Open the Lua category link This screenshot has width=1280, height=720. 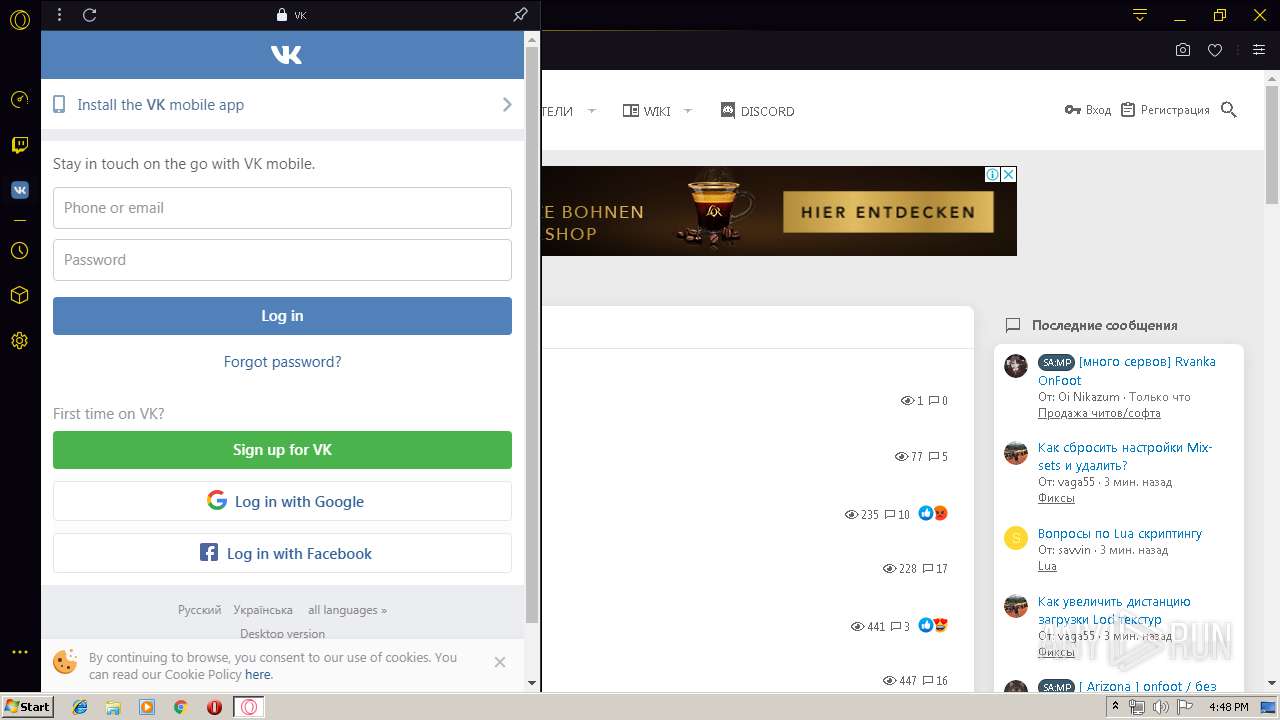1047,566
